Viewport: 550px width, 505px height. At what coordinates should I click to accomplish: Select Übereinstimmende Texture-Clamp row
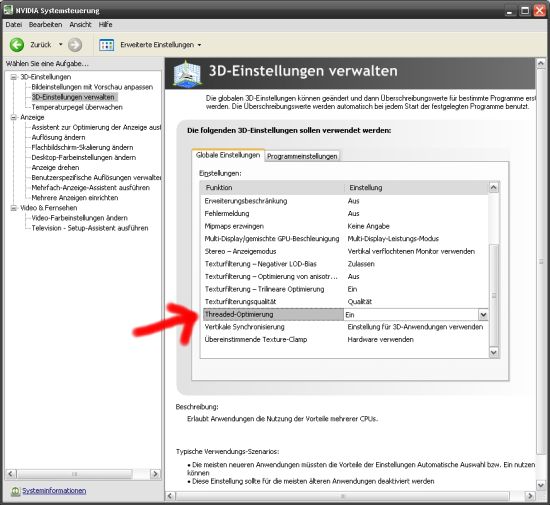pos(345,339)
